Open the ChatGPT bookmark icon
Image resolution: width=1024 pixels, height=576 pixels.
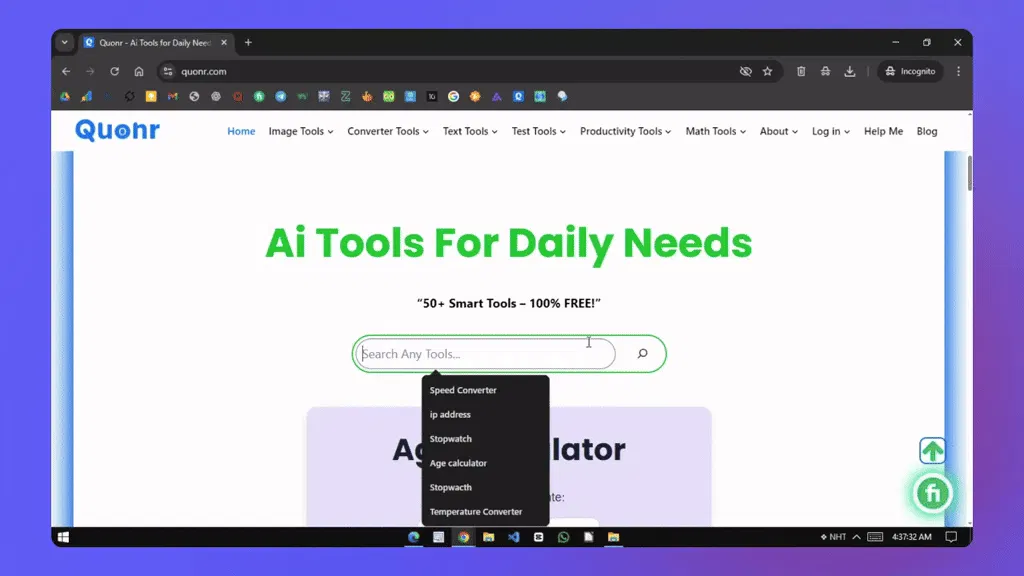point(216,96)
